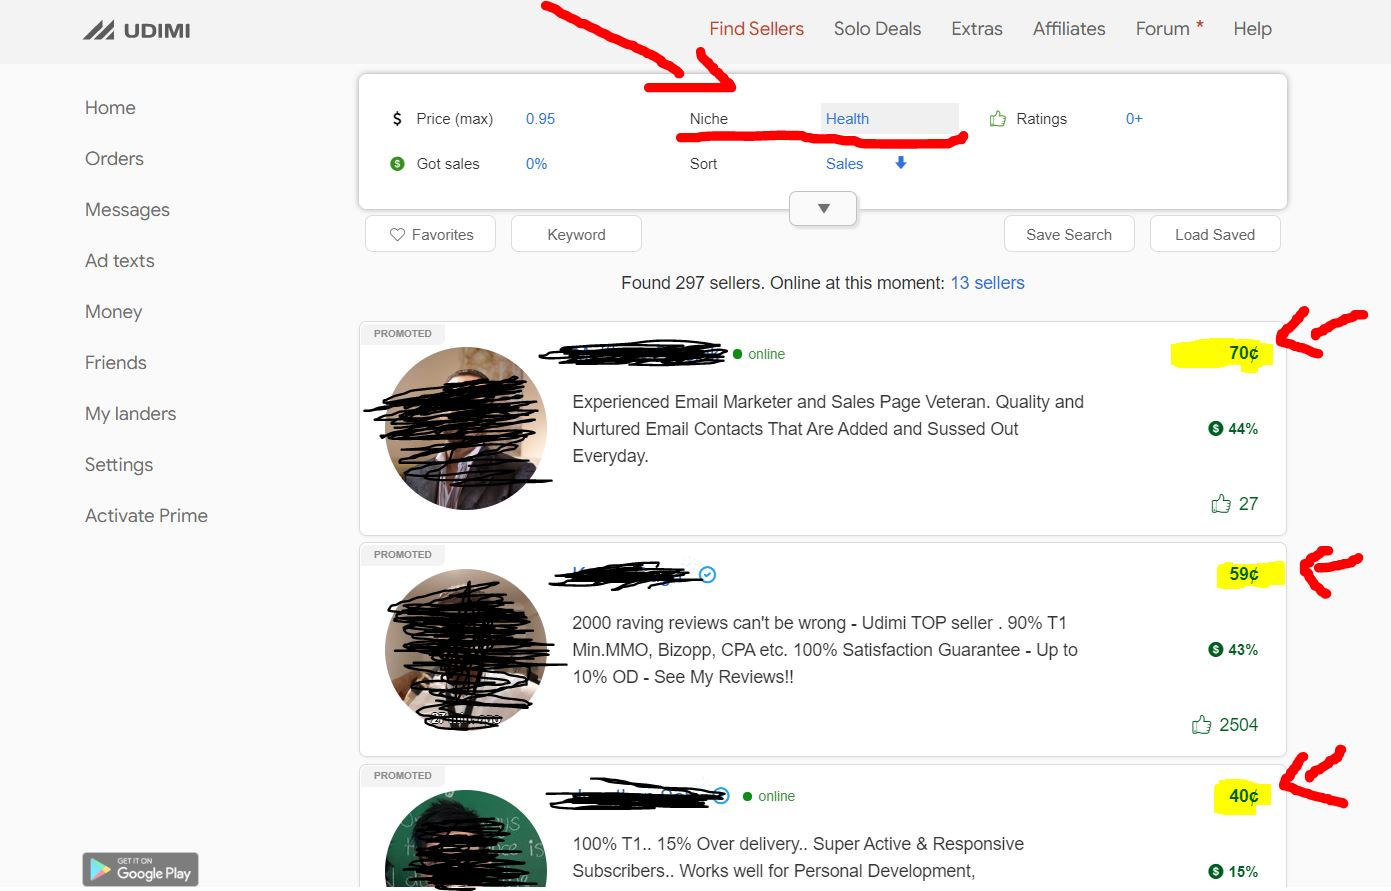1391x891 pixels.
Task: Change the Got sales value 0%
Action: tap(536, 164)
